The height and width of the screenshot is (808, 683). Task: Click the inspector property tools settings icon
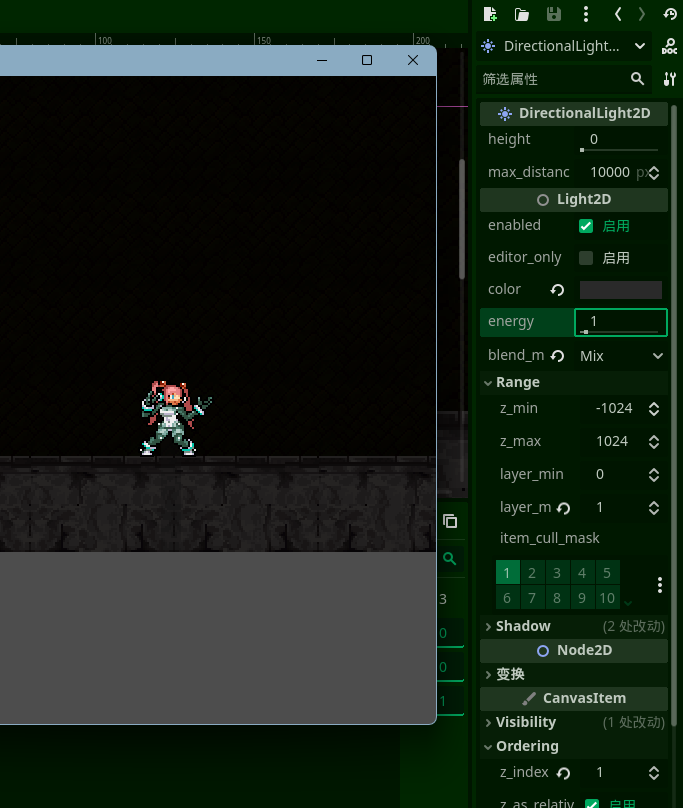669,79
